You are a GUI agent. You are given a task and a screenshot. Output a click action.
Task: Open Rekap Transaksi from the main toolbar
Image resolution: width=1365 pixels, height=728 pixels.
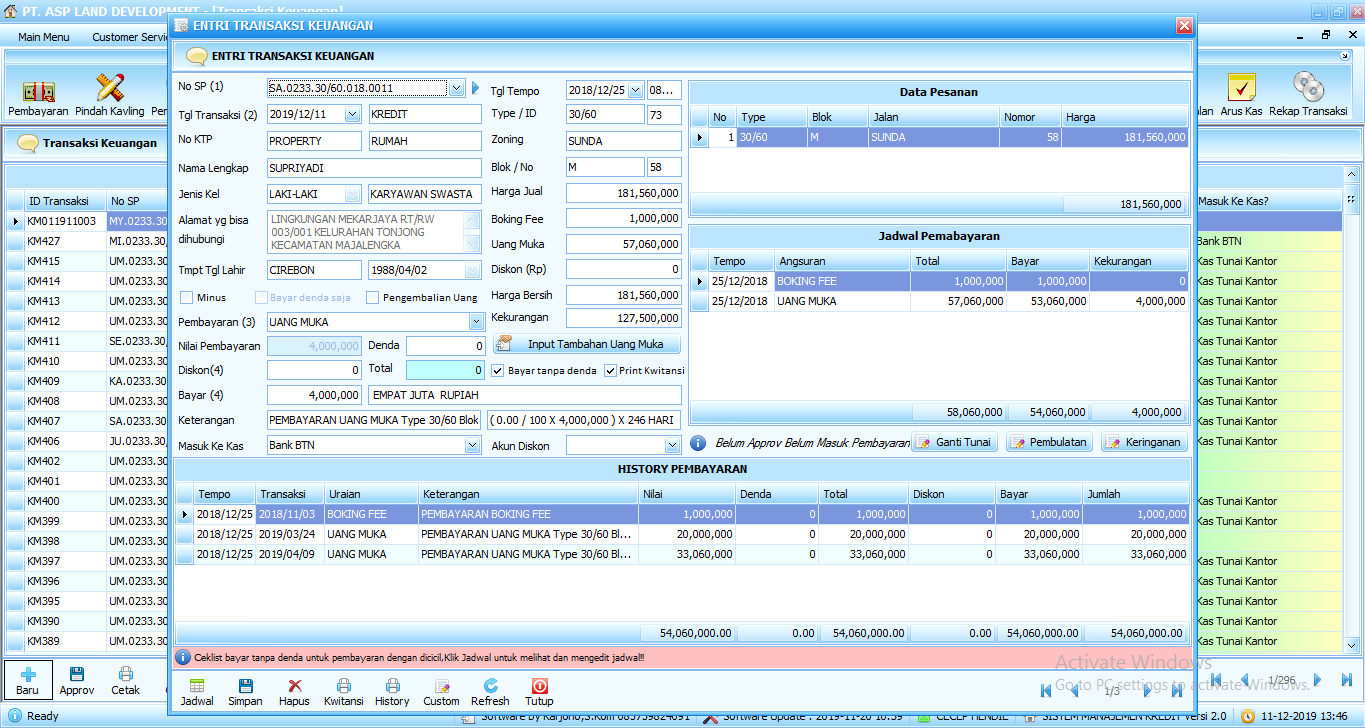(x=1308, y=89)
